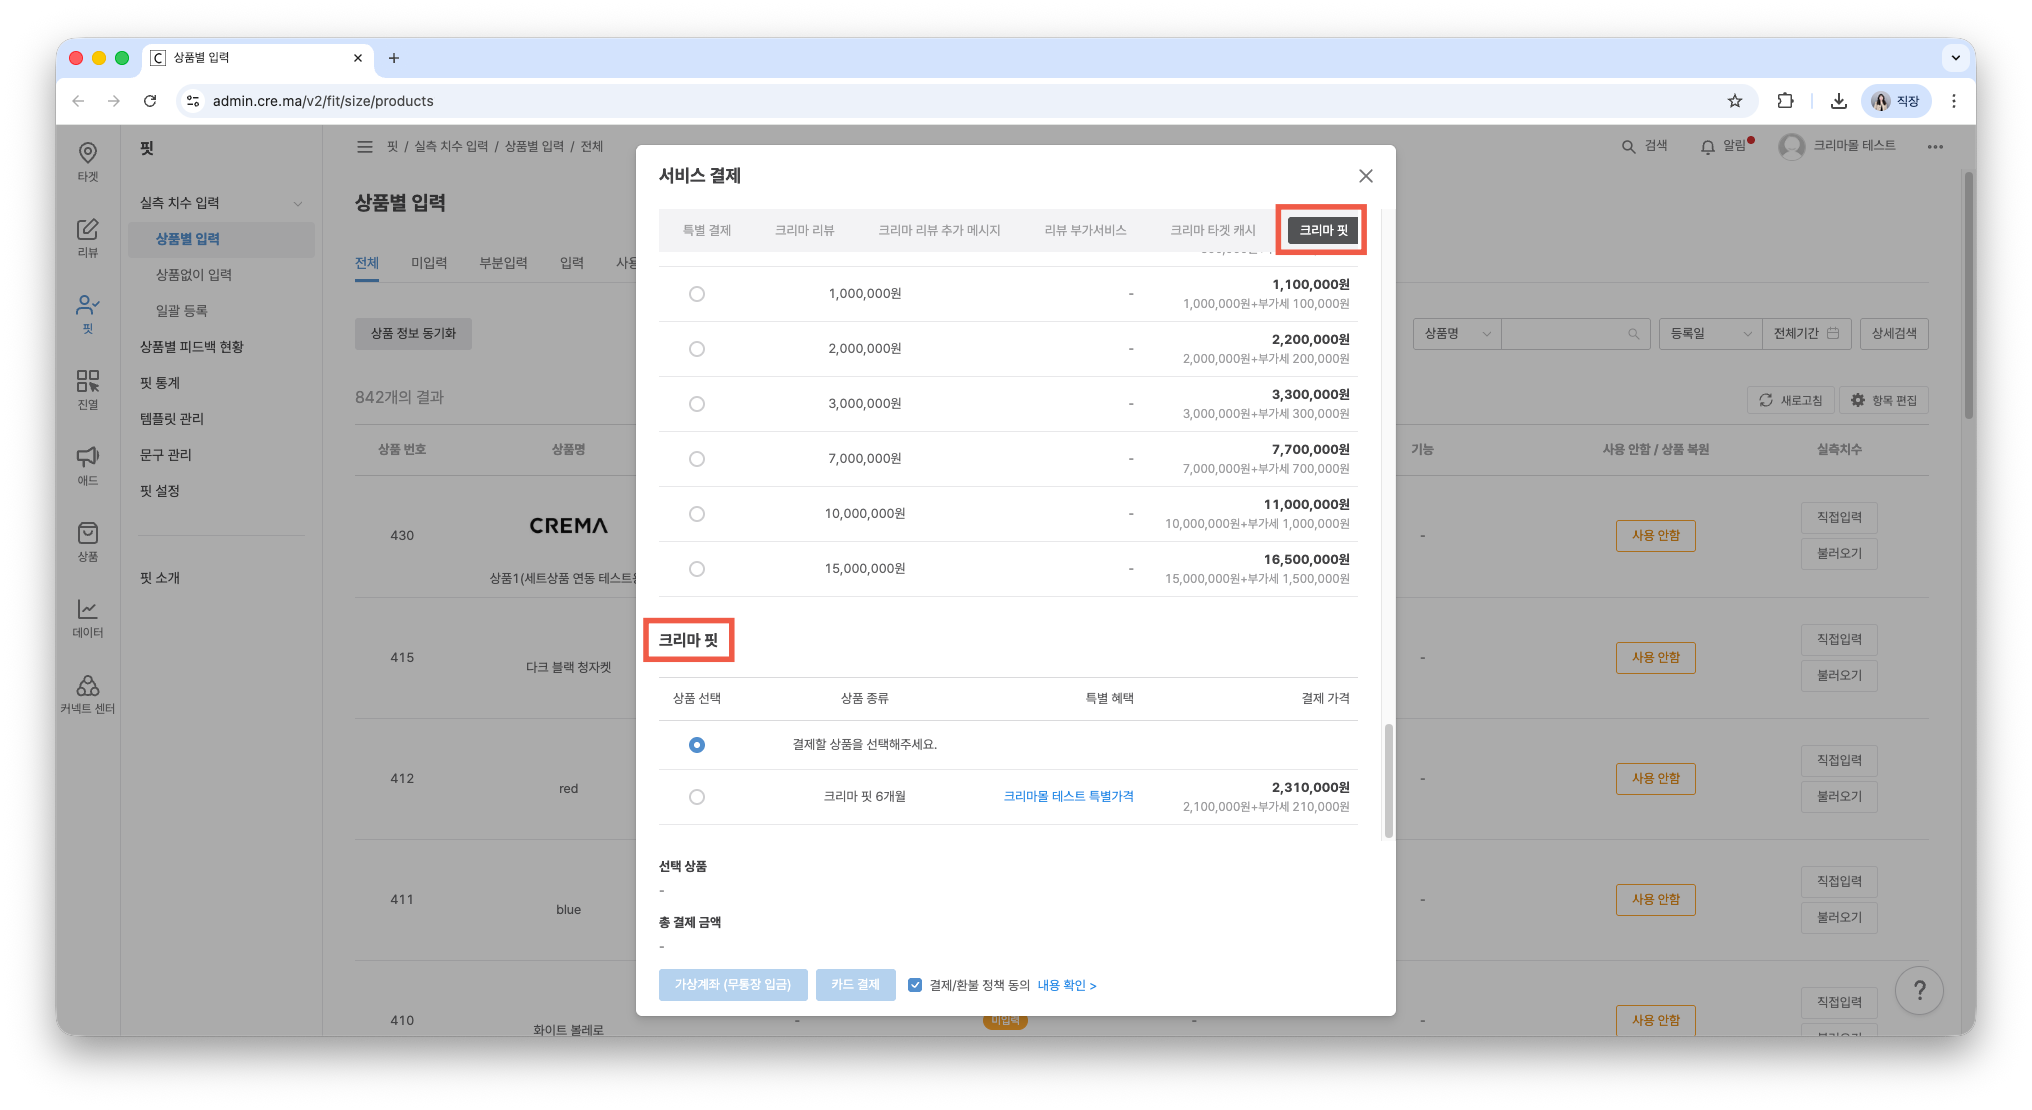Click the modal's vertical scrollbar
The width and height of the screenshot is (2032, 1110).
click(1388, 780)
